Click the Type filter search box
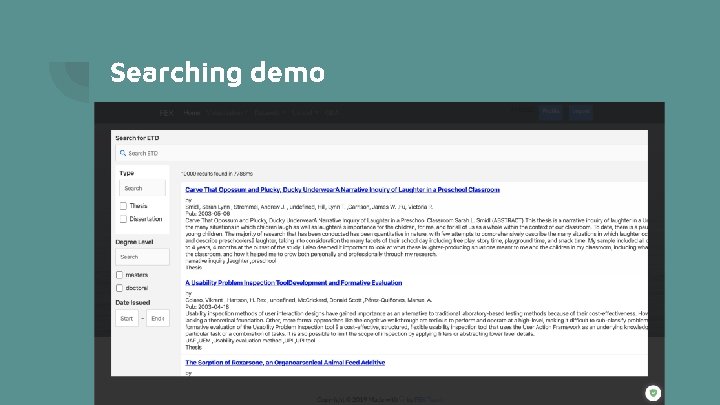Screen dimensions: 720x405 [x=142, y=188]
